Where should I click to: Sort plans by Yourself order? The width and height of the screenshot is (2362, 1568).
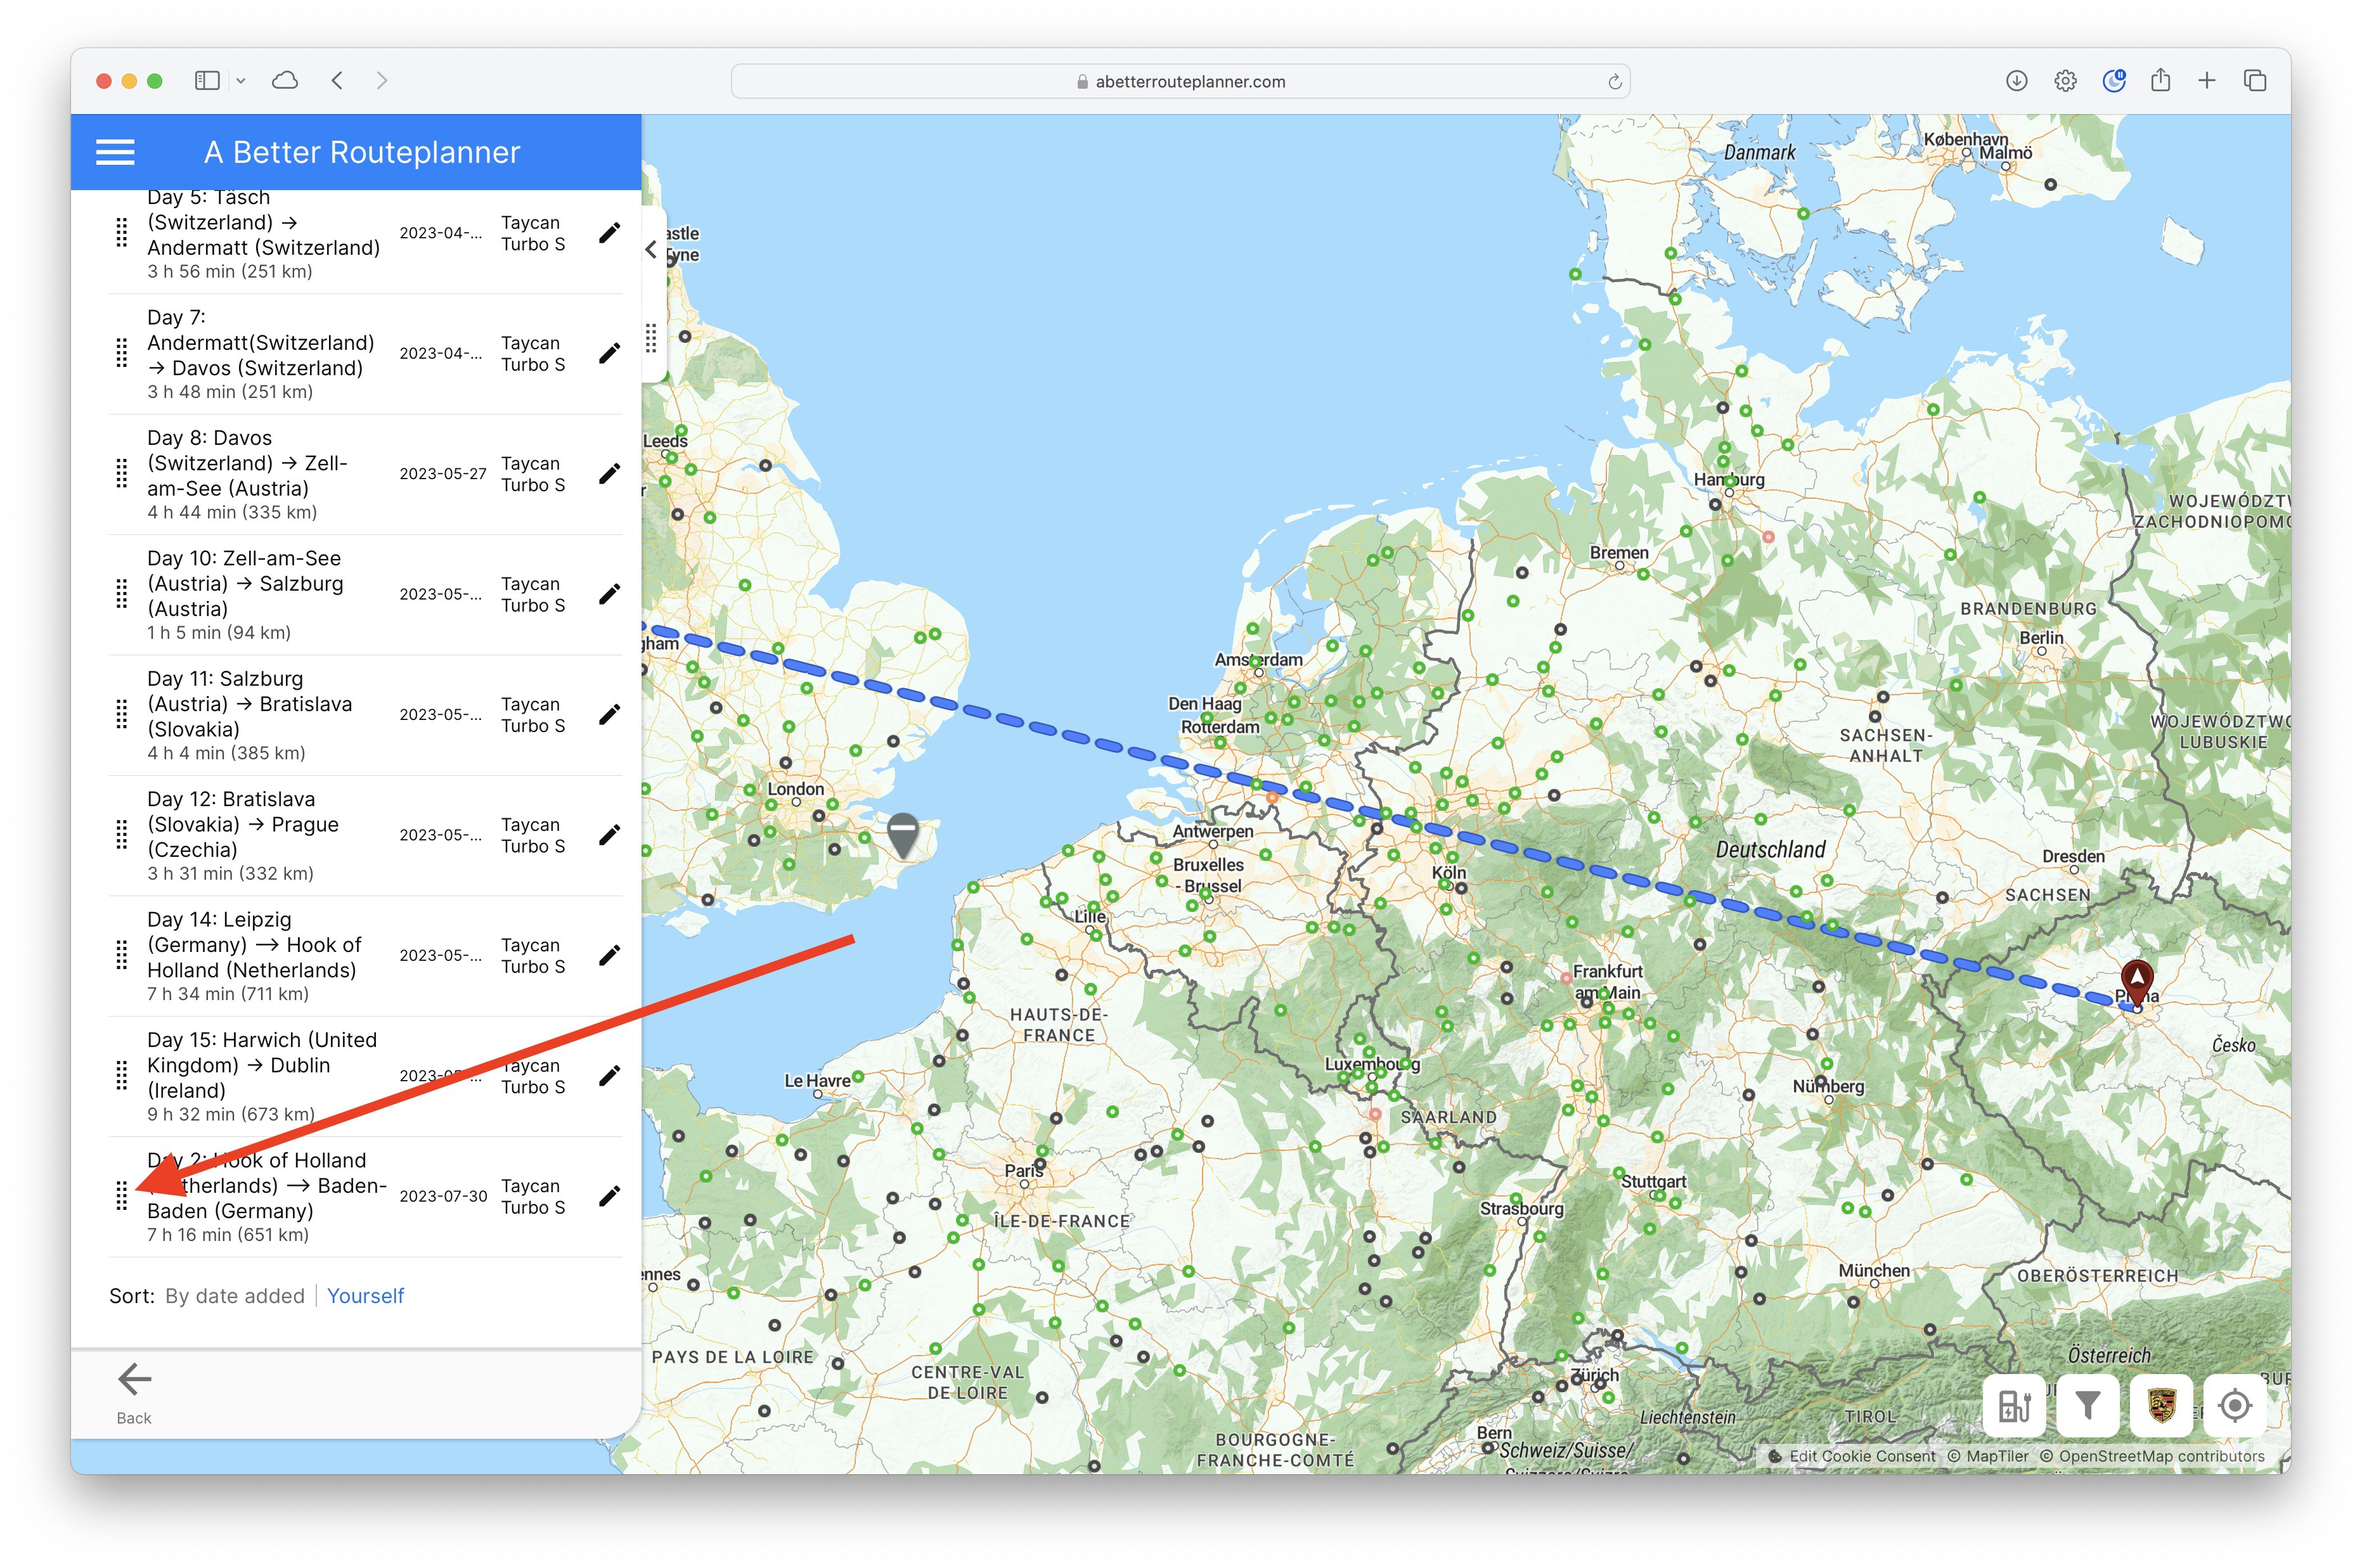[365, 1296]
